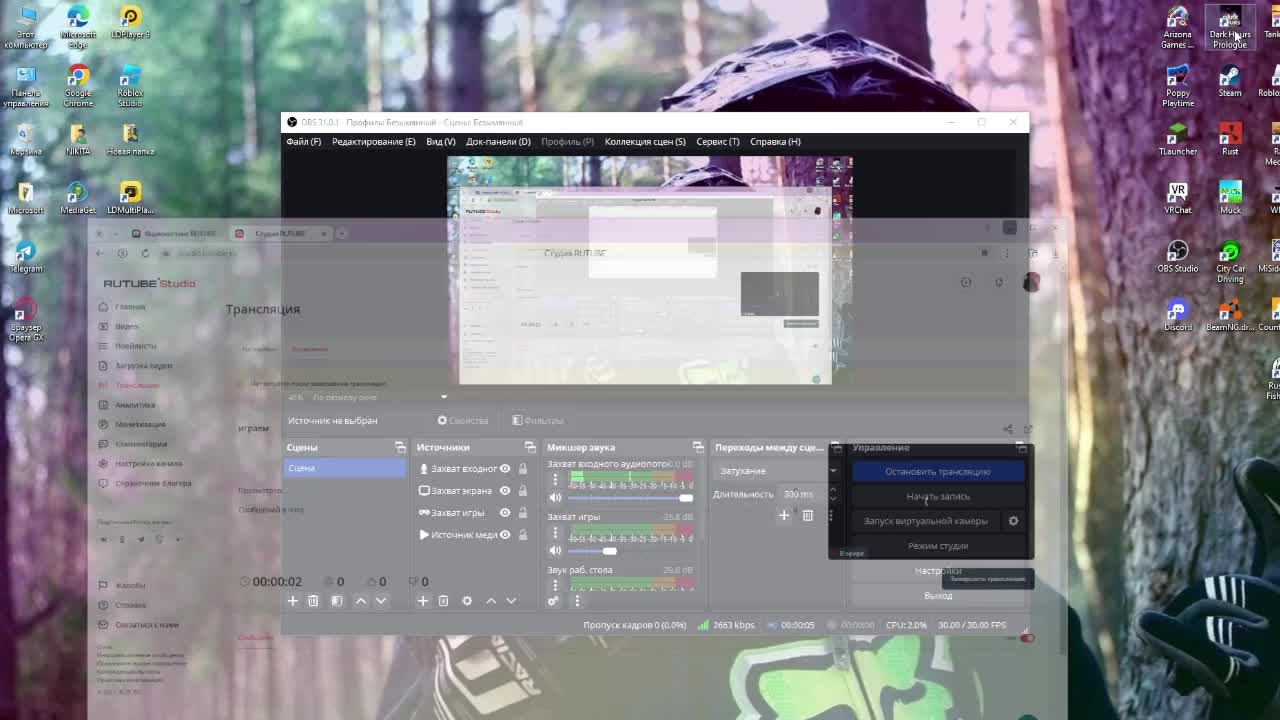Open Steam desktop shortcut

1230,81
